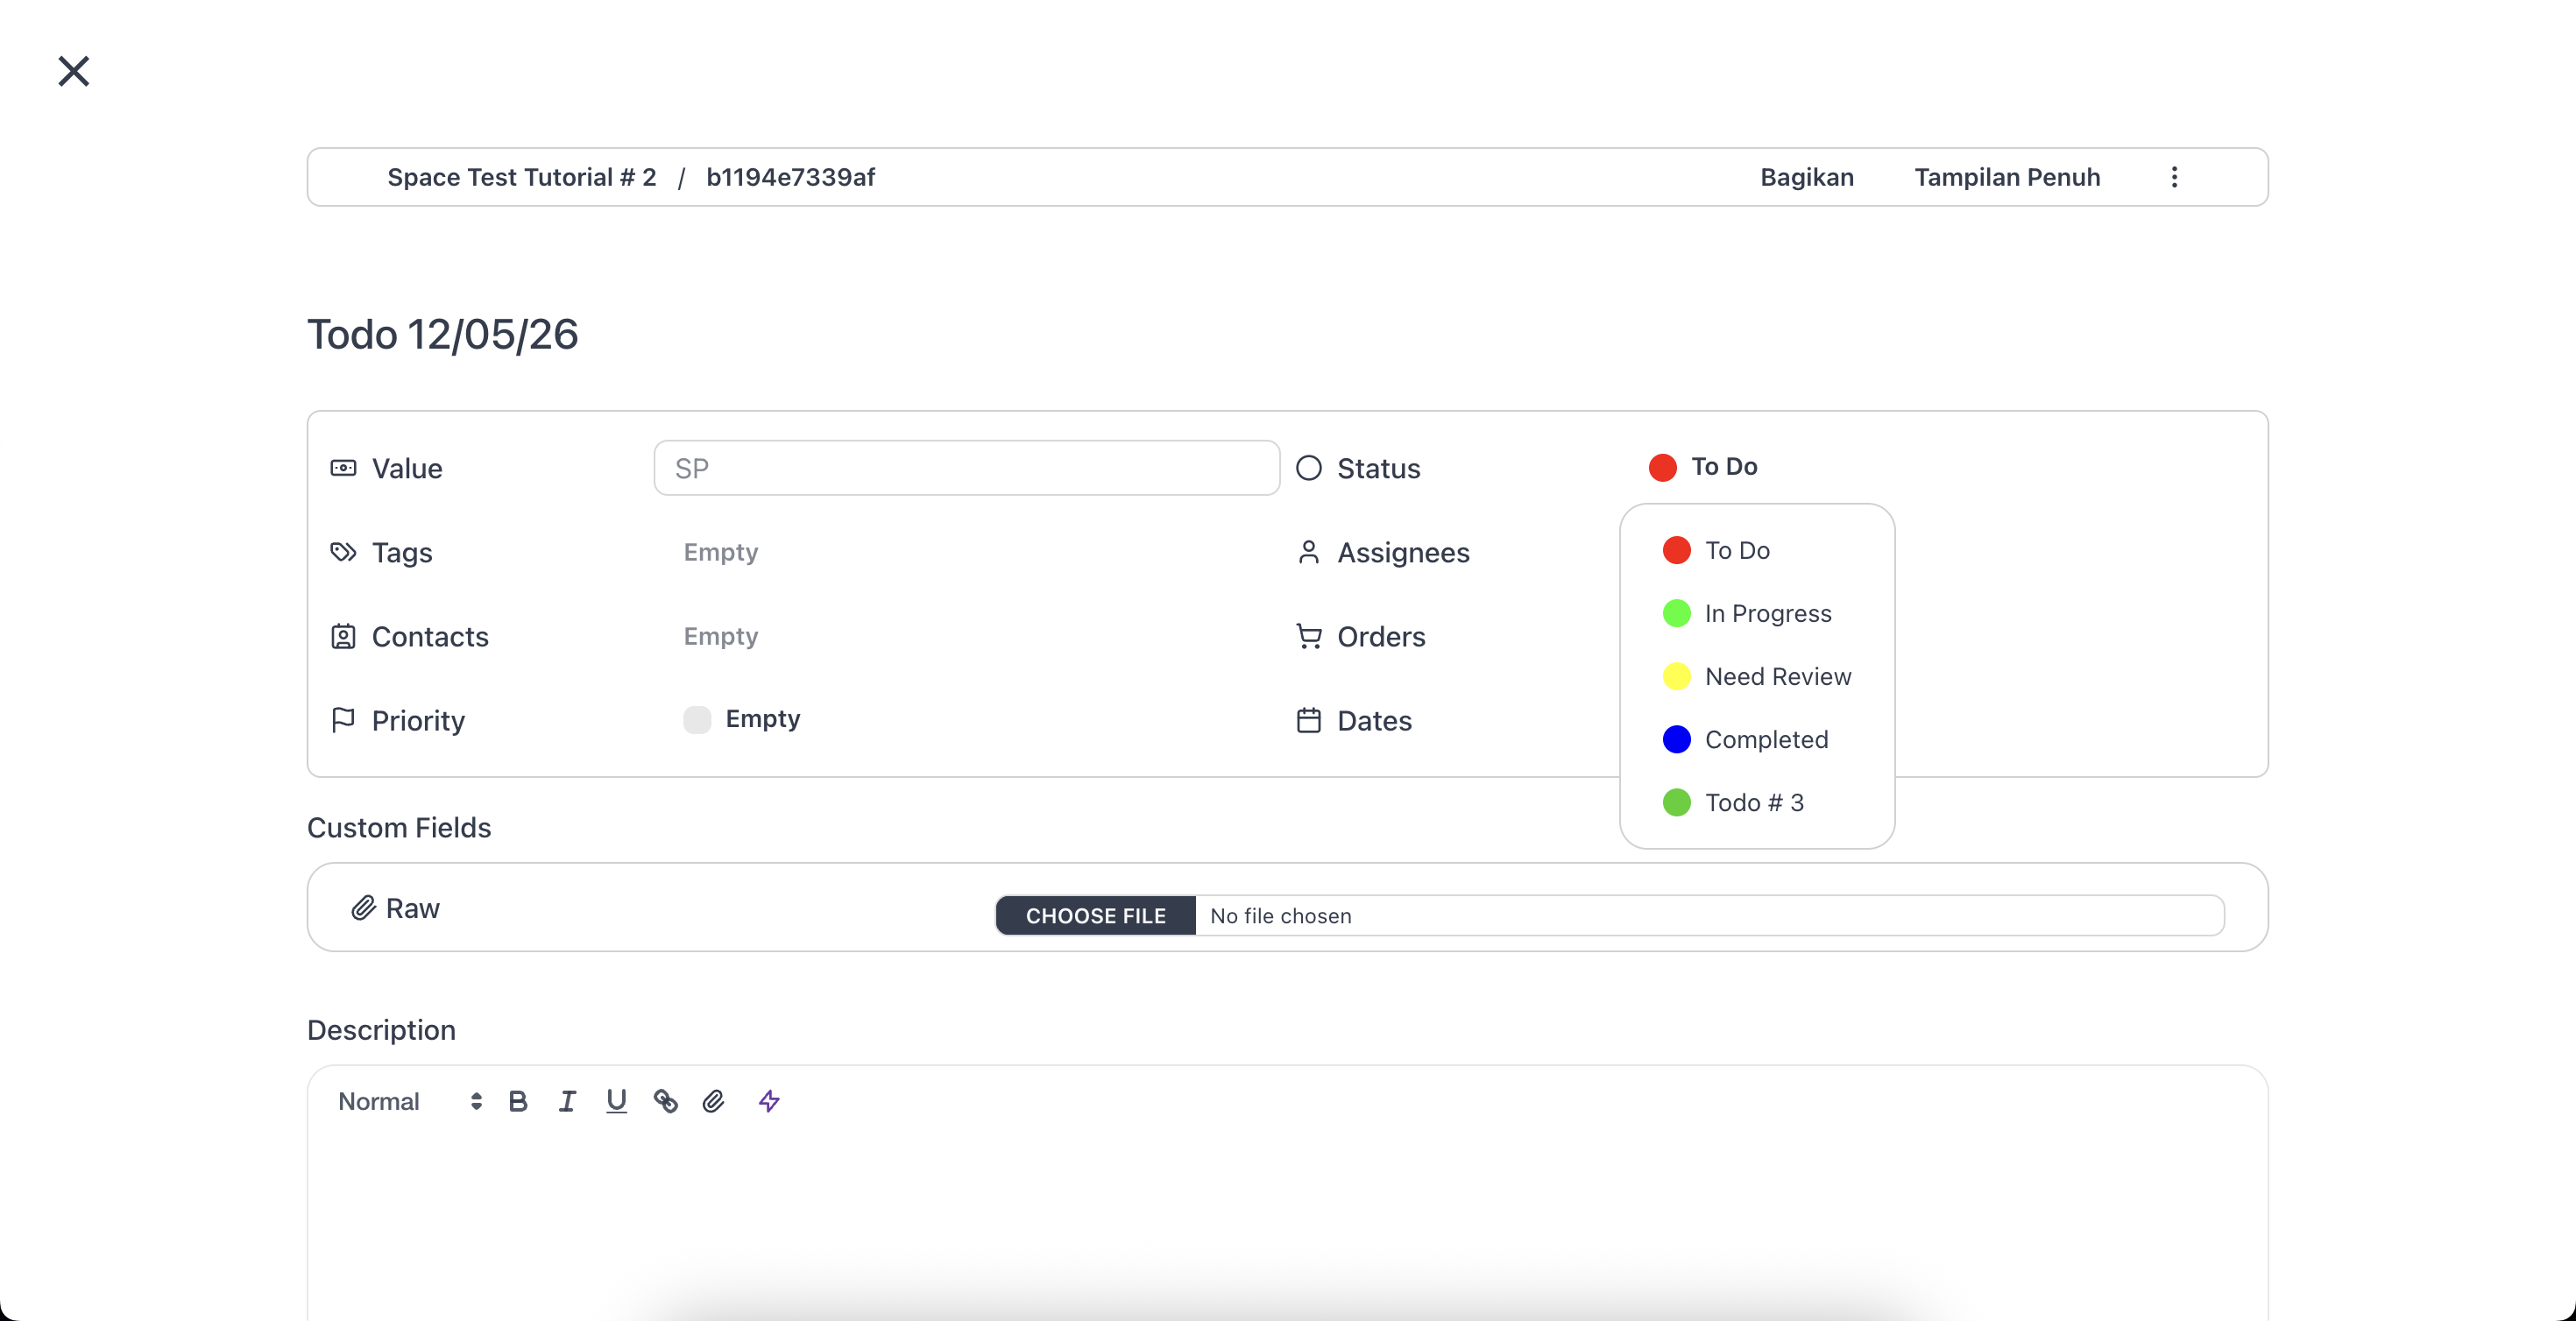Click the b1194e7339af task ID breadcrumb
The width and height of the screenshot is (2576, 1321).
[790, 177]
